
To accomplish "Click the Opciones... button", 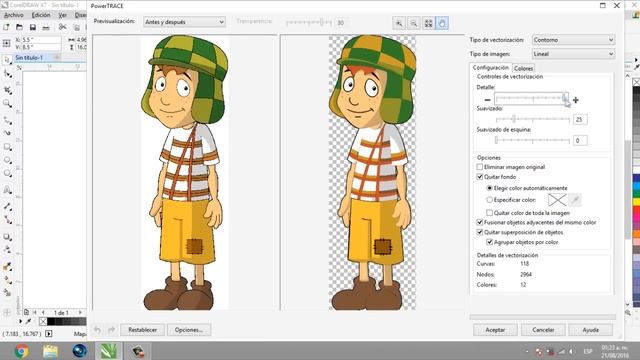I will click(189, 330).
